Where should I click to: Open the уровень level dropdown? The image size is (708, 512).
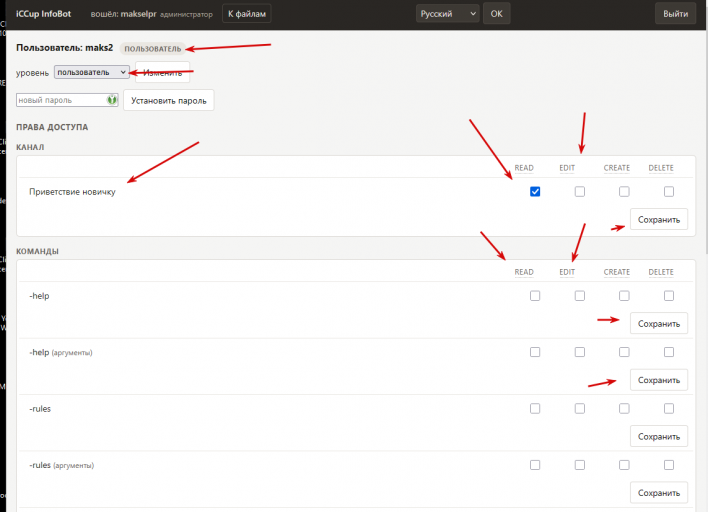pos(92,72)
